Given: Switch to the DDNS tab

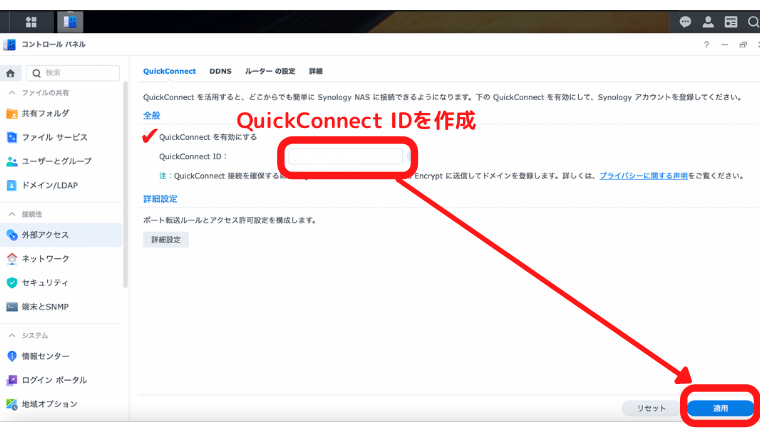Looking at the screenshot, I should click(220, 71).
